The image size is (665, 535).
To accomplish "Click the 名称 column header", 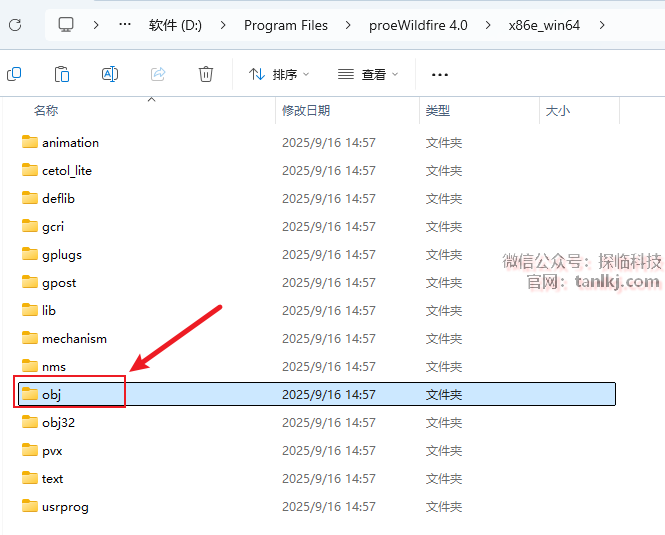I will click(46, 111).
